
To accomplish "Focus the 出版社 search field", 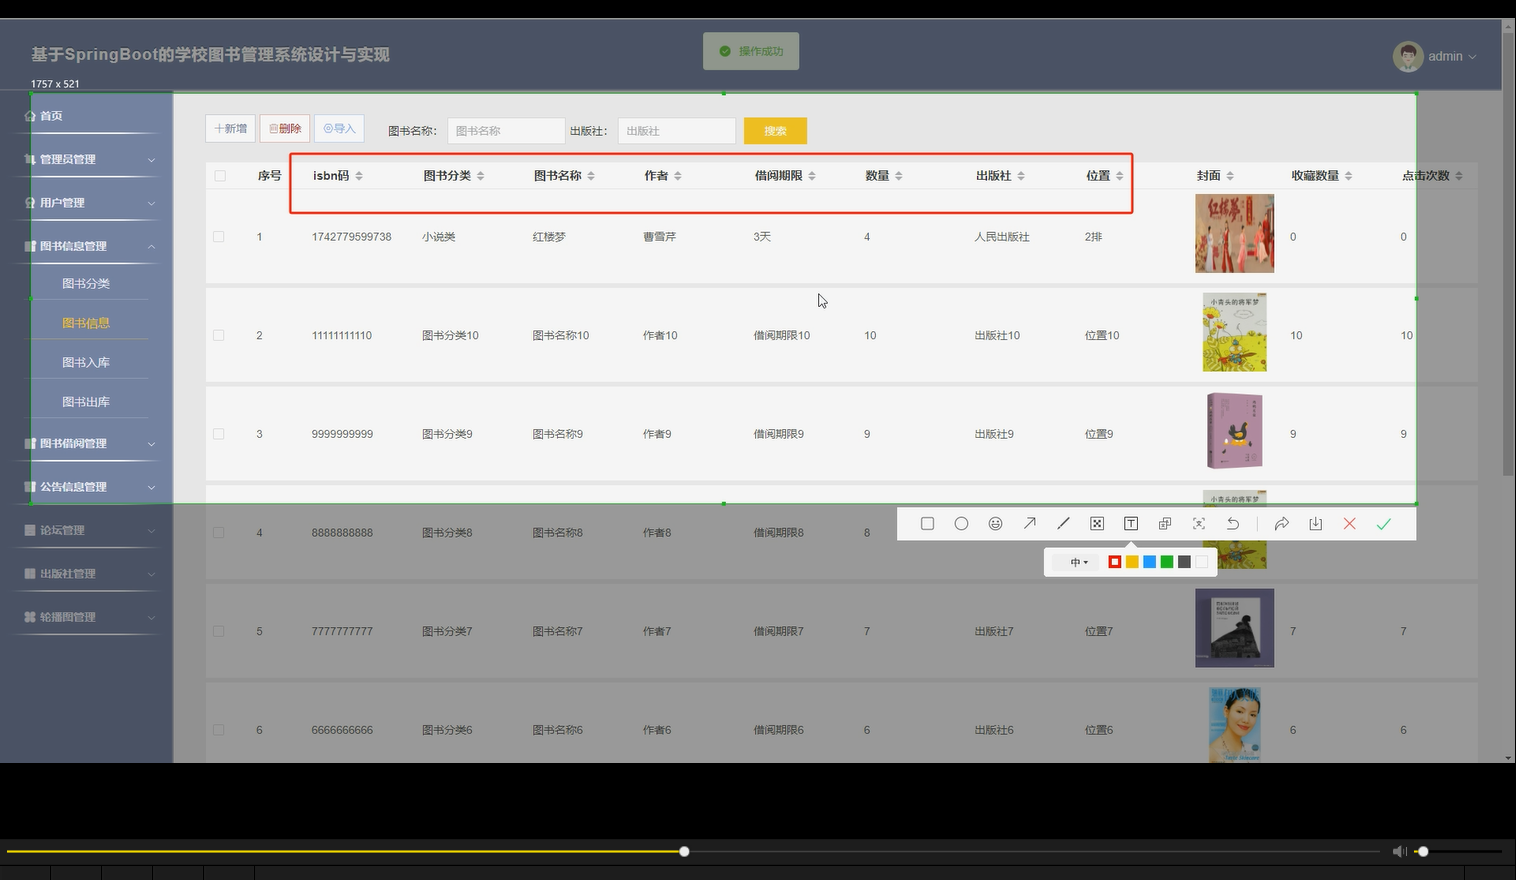I will (677, 131).
